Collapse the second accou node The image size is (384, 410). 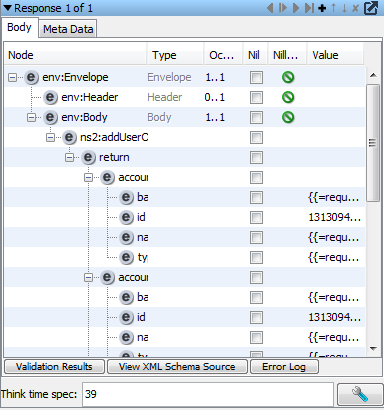[88, 278]
